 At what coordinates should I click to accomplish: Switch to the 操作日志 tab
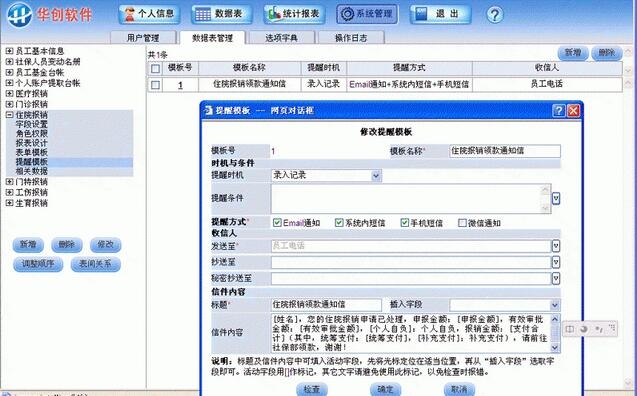tap(351, 38)
